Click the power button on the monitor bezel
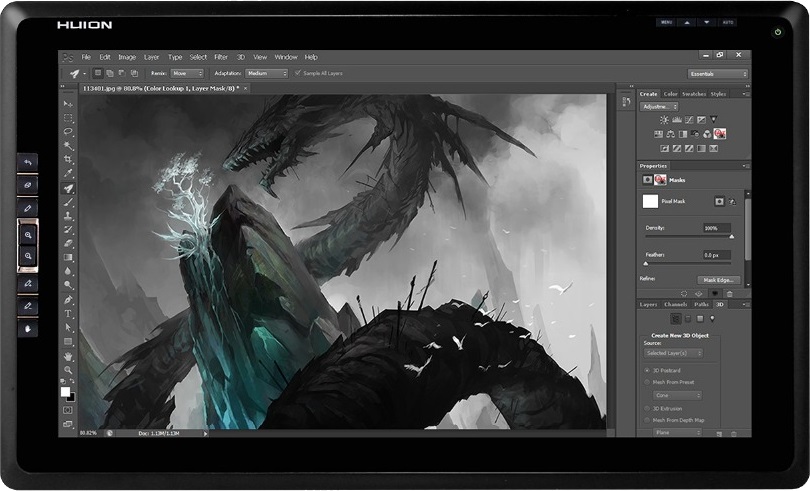 [777, 32]
